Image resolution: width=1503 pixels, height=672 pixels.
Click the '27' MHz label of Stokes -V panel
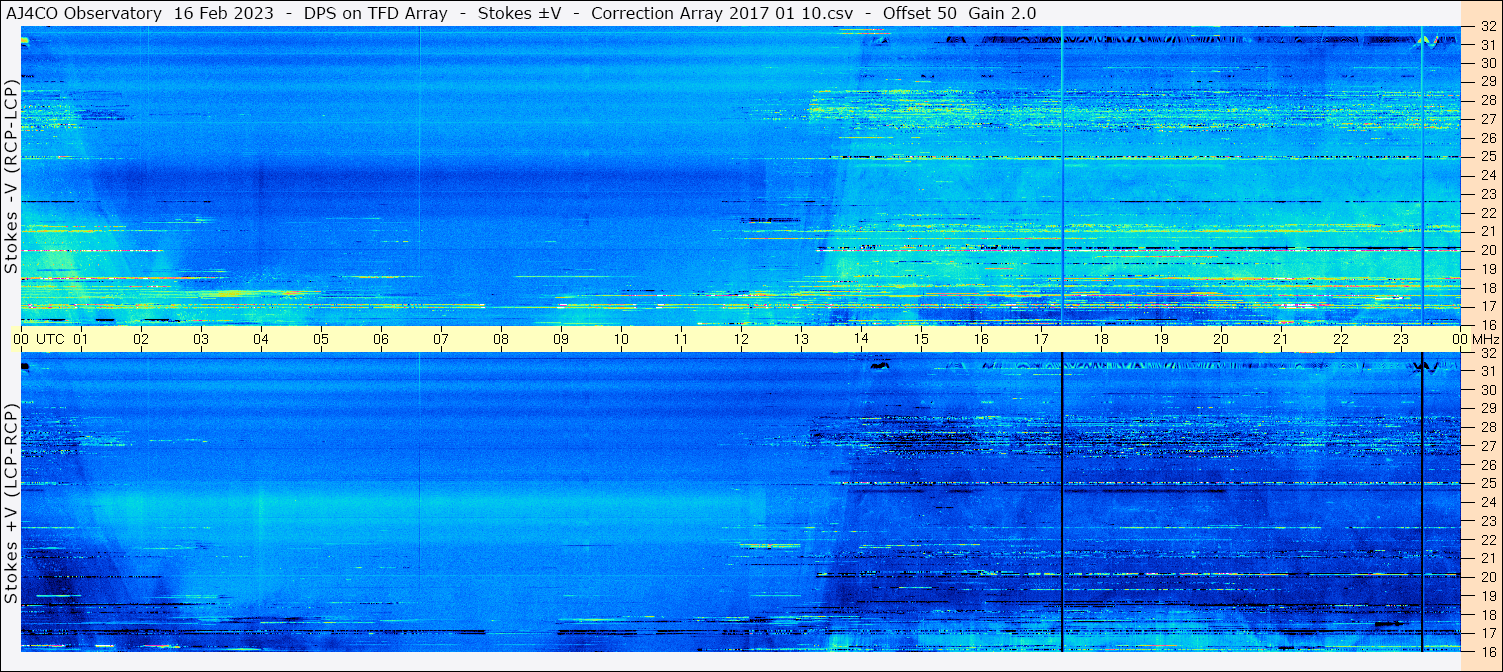1488,119
